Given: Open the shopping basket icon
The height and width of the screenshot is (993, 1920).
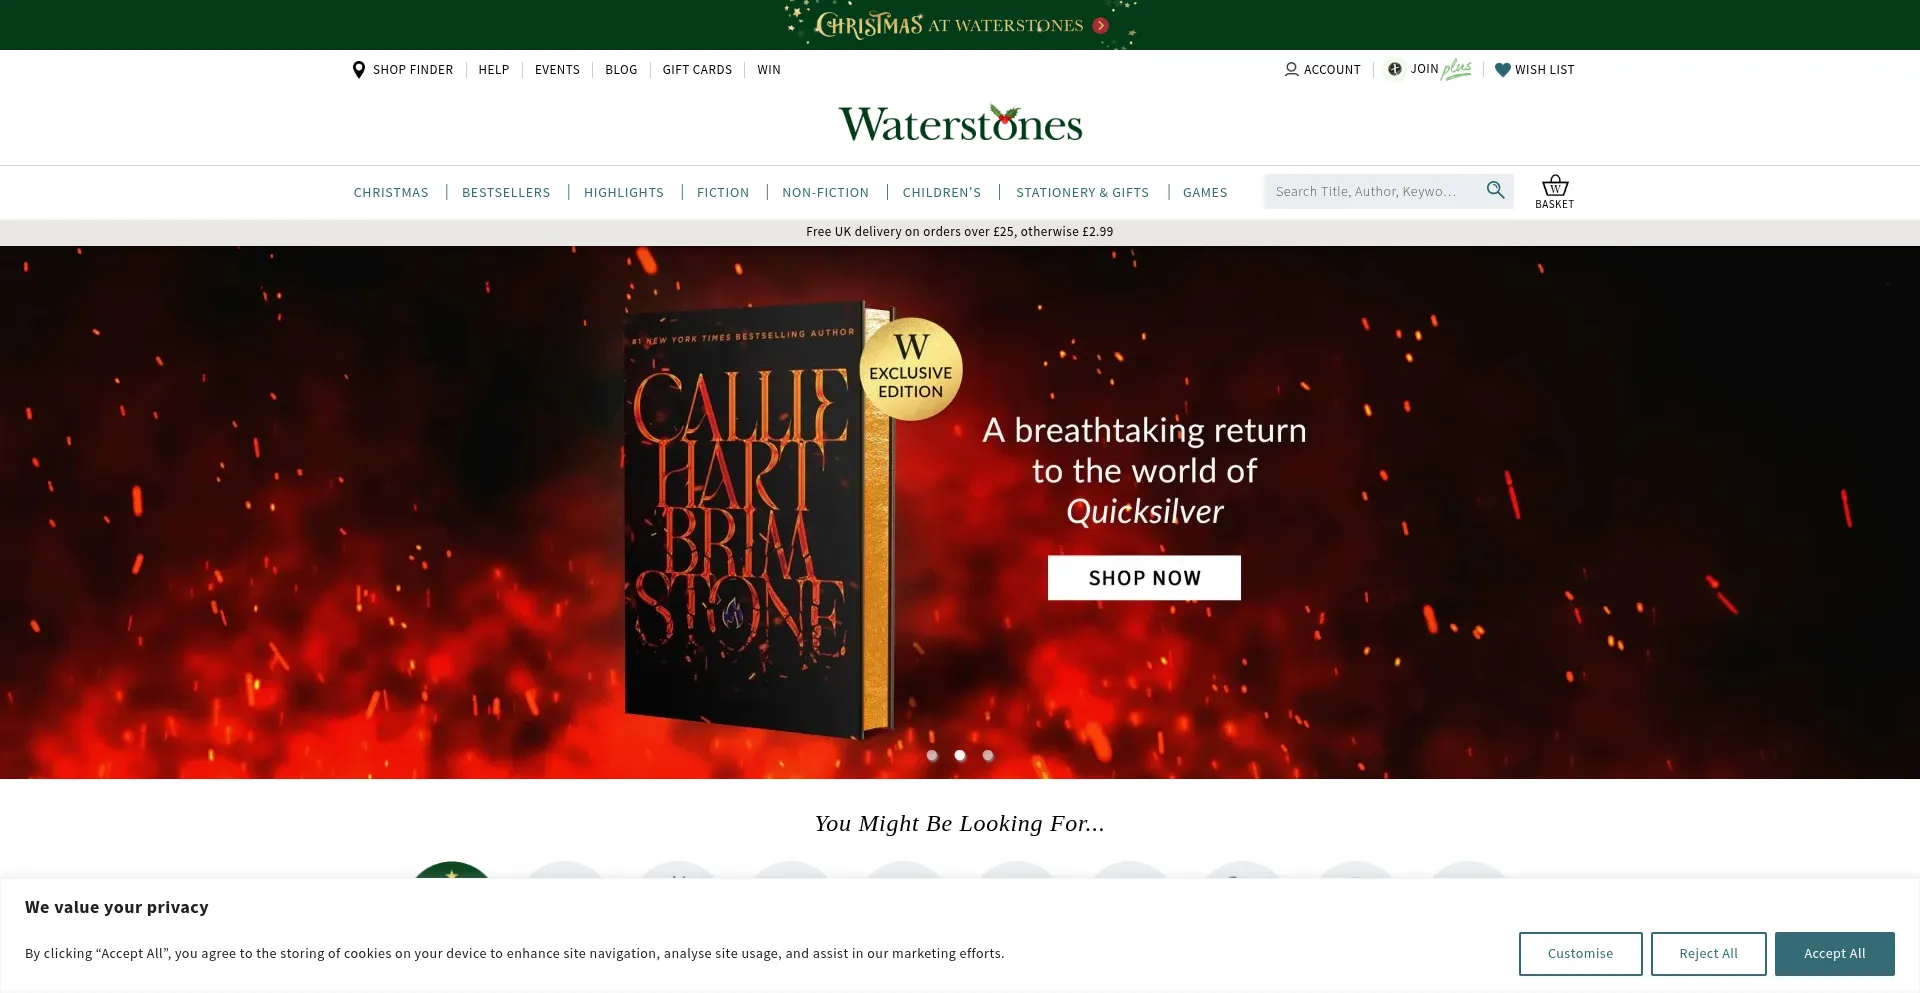Looking at the screenshot, I should click(x=1554, y=186).
